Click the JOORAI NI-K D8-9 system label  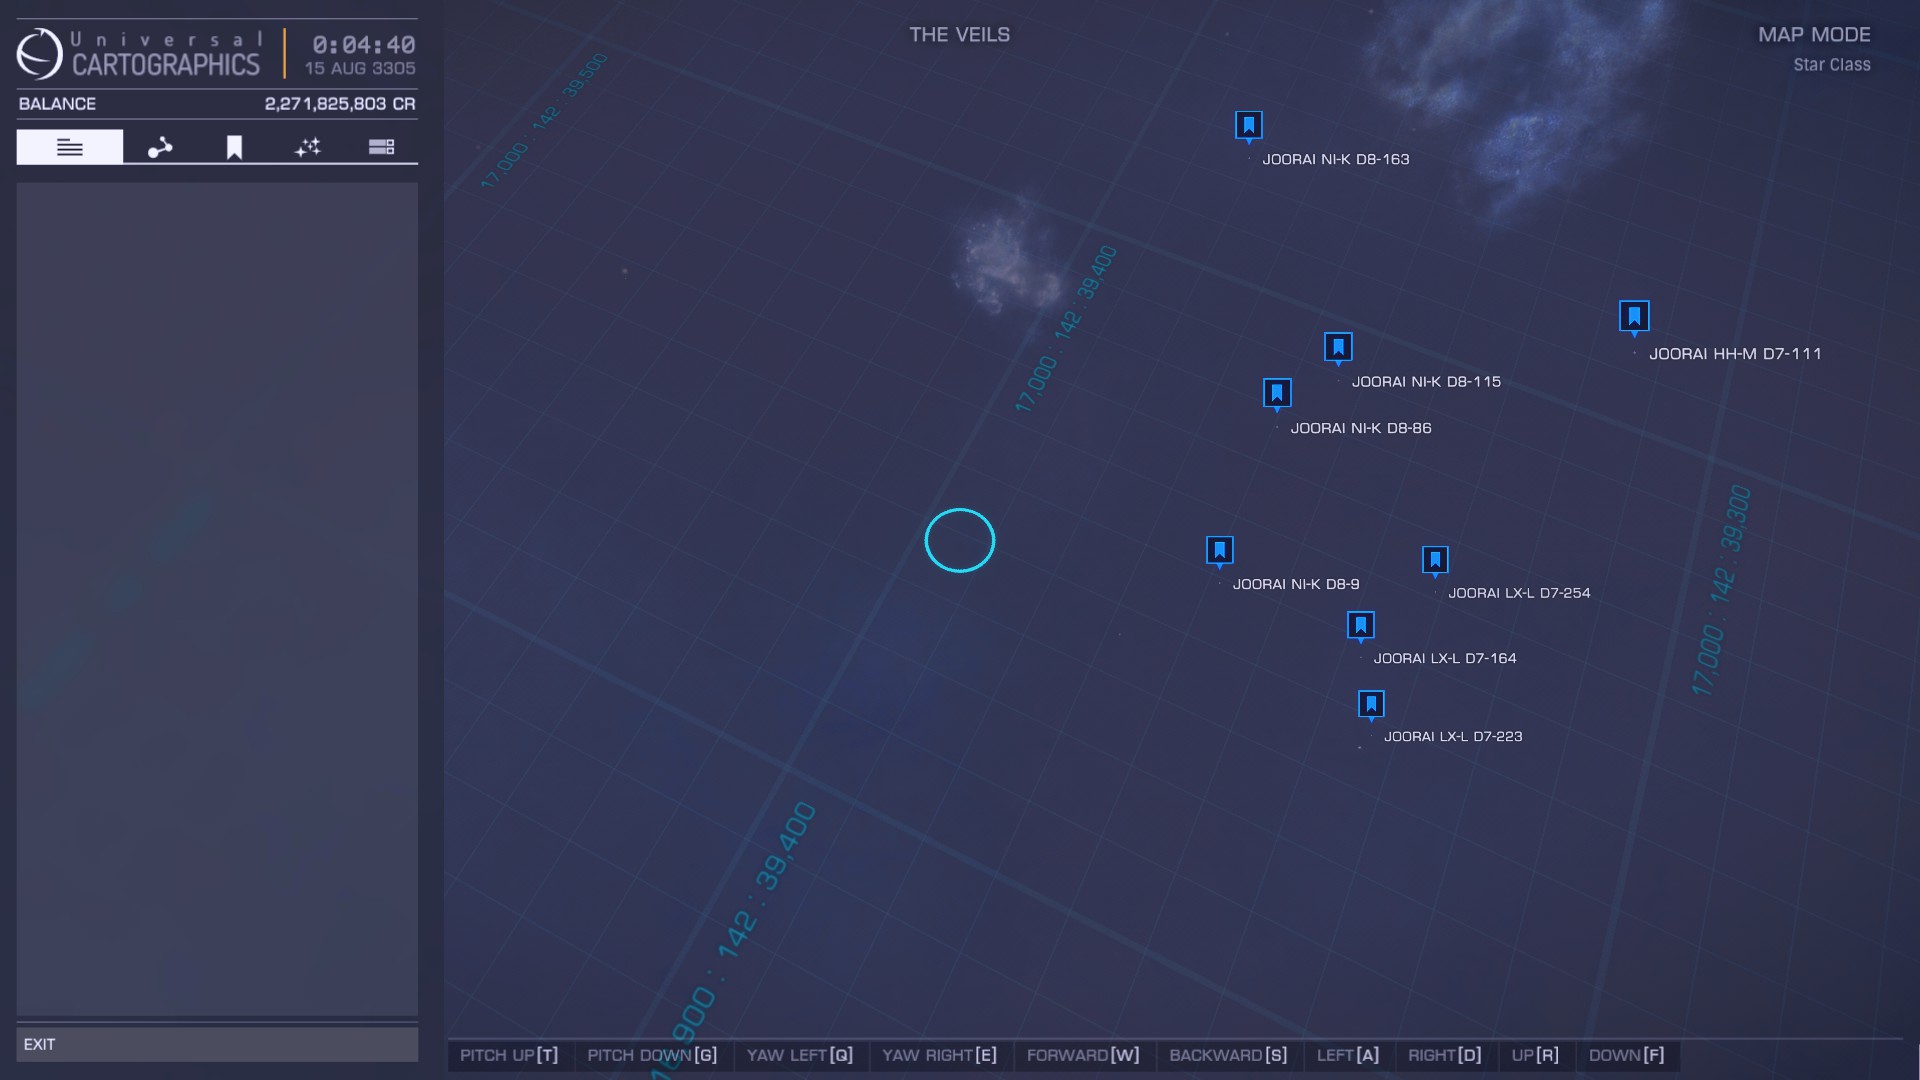pos(1296,584)
